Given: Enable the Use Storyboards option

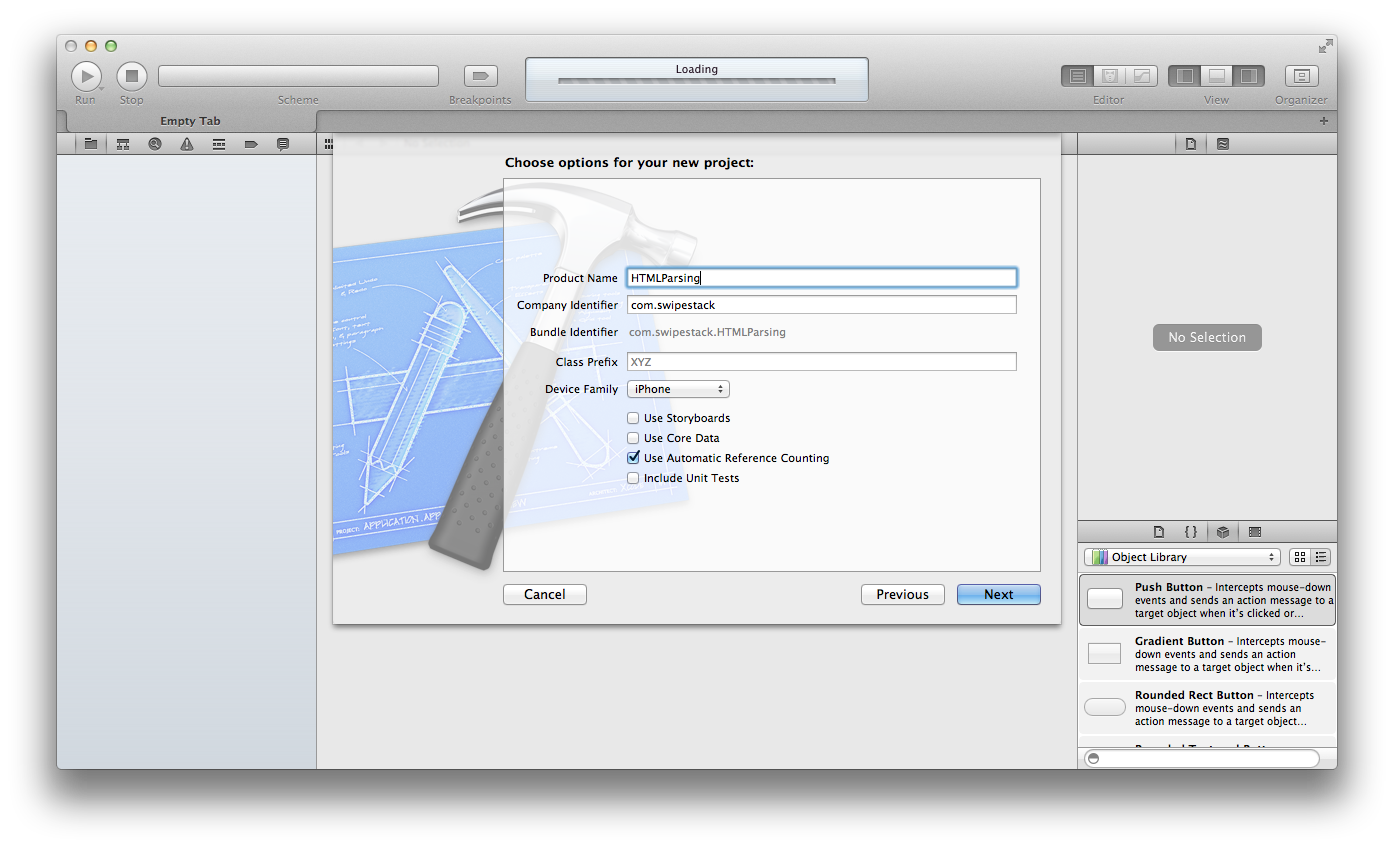Looking at the screenshot, I should 633,418.
